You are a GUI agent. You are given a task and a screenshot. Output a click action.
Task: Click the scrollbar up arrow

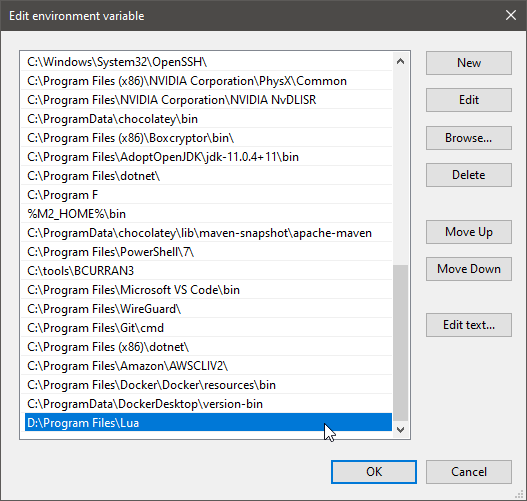(400, 61)
